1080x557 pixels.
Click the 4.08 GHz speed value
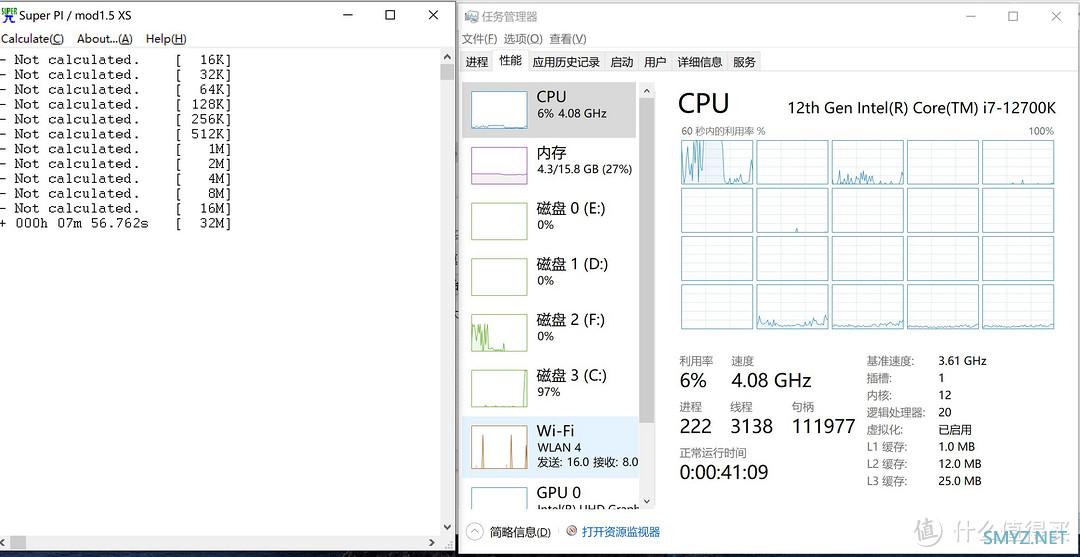pos(771,381)
